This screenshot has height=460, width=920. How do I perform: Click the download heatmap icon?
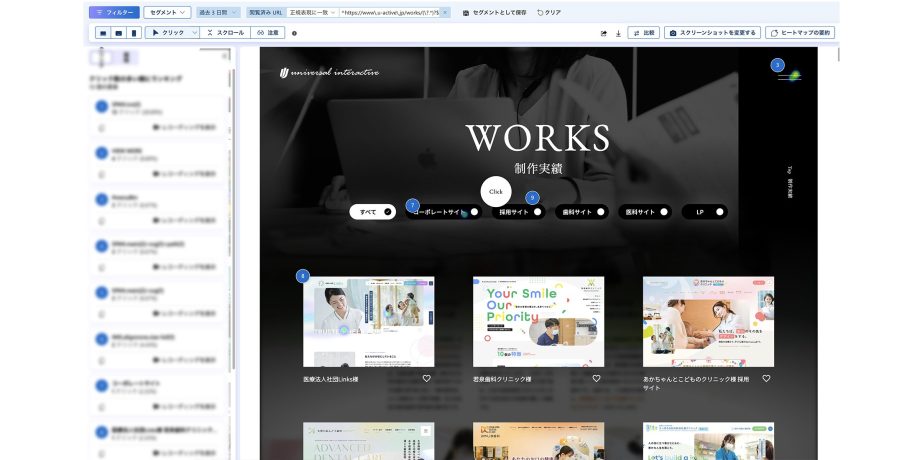click(x=618, y=33)
